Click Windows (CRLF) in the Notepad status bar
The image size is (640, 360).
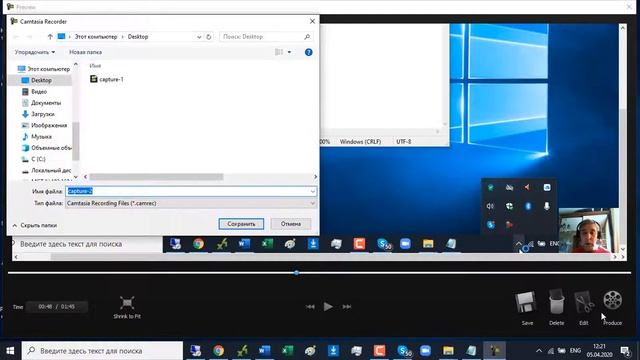pos(360,142)
